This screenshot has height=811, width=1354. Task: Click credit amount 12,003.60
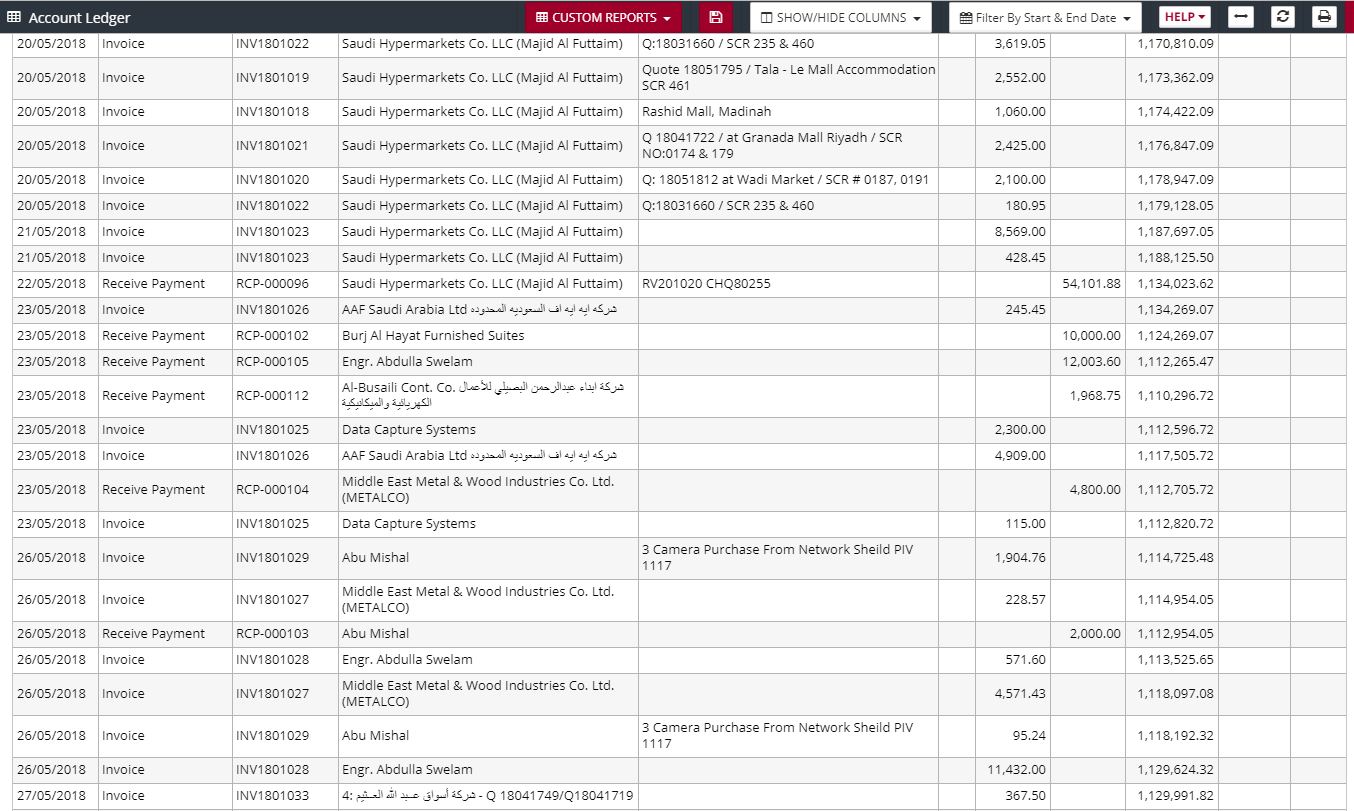tap(1091, 362)
